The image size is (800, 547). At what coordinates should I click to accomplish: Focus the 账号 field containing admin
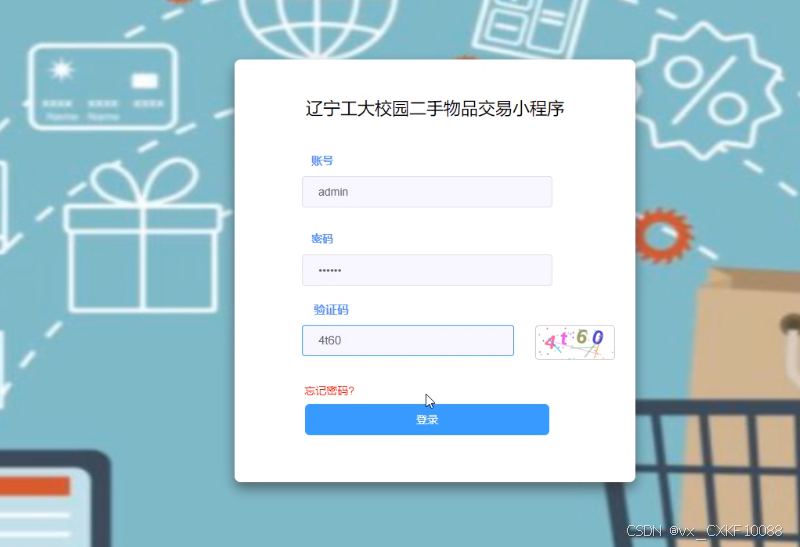(427, 192)
